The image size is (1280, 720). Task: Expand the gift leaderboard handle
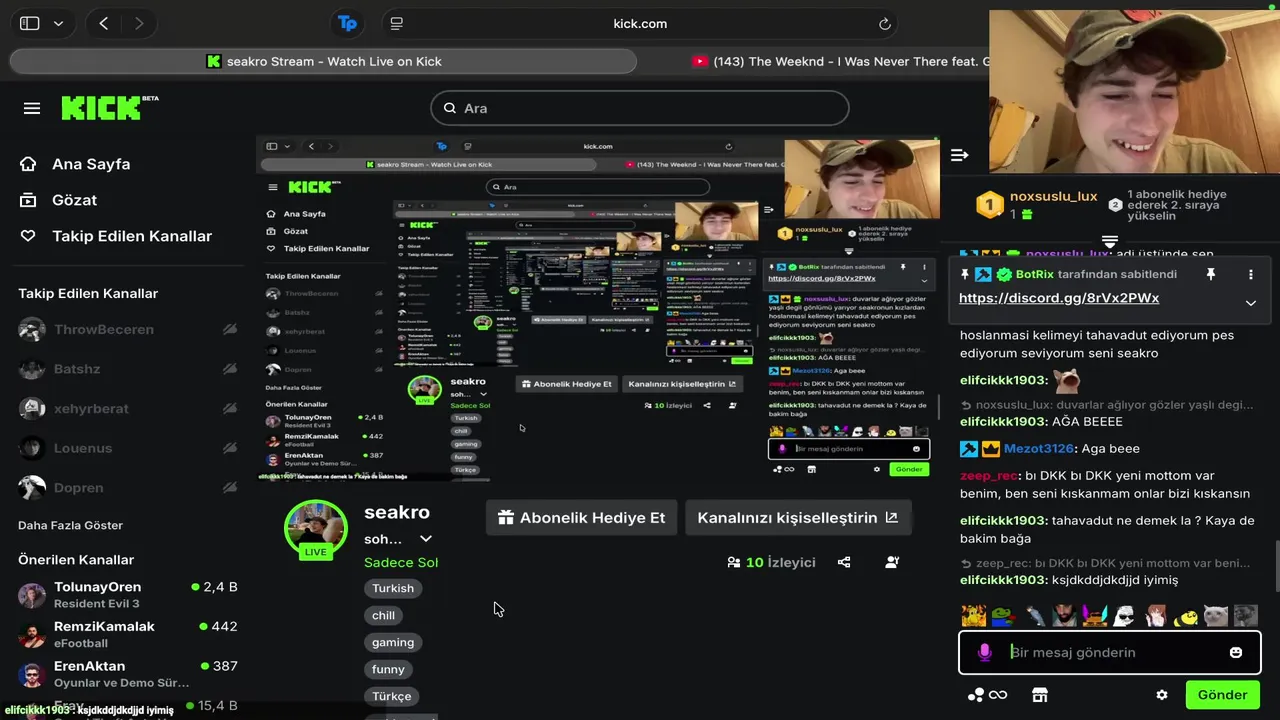pyautogui.click(x=1109, y=242)
